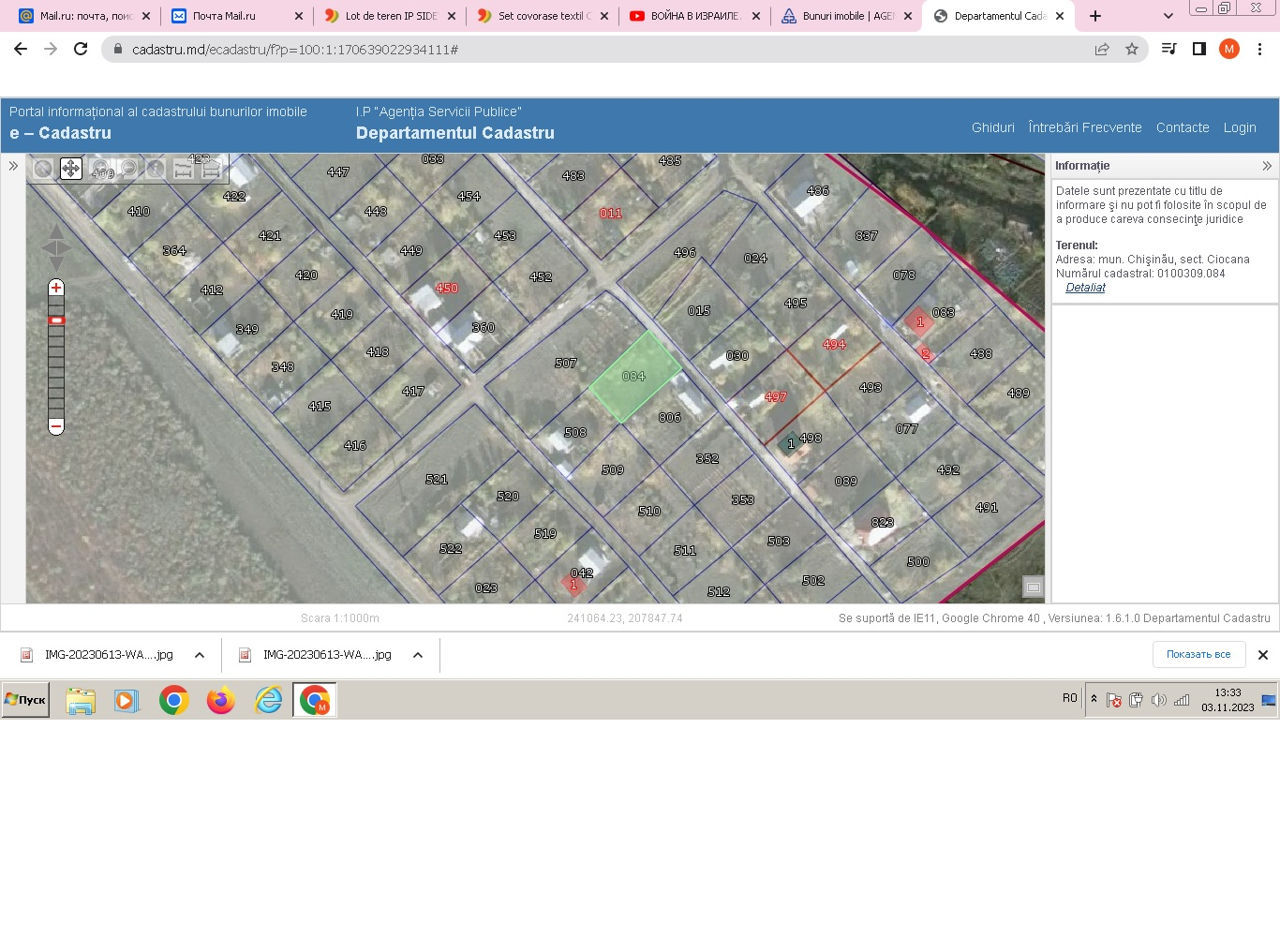This screenshot has width=1280, height=937.
Task: Open first IMG-20230613-WA download options chevron
Action: tap(199, 655)
